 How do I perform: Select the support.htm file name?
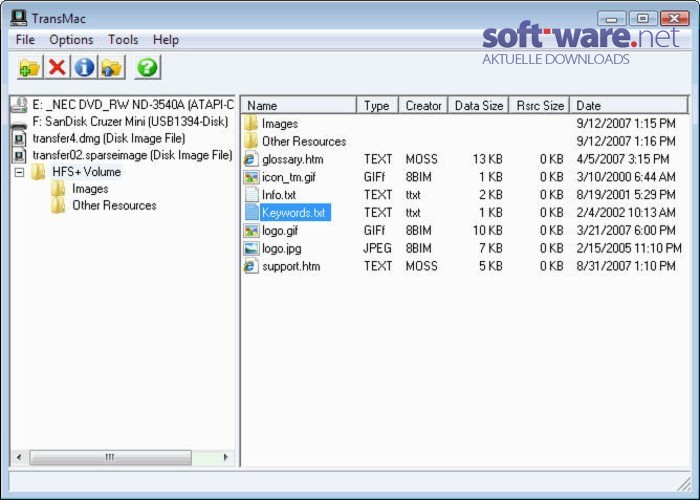[291, 267]
